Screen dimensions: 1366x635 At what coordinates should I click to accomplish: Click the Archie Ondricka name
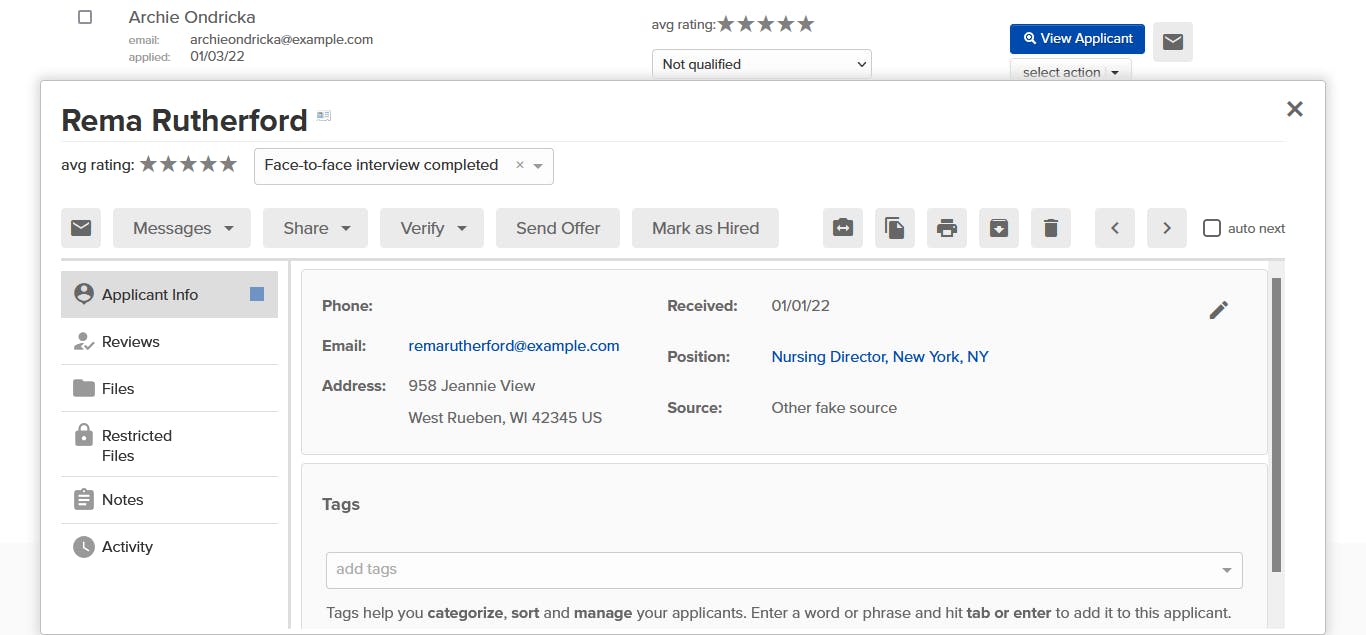(192, 17)
